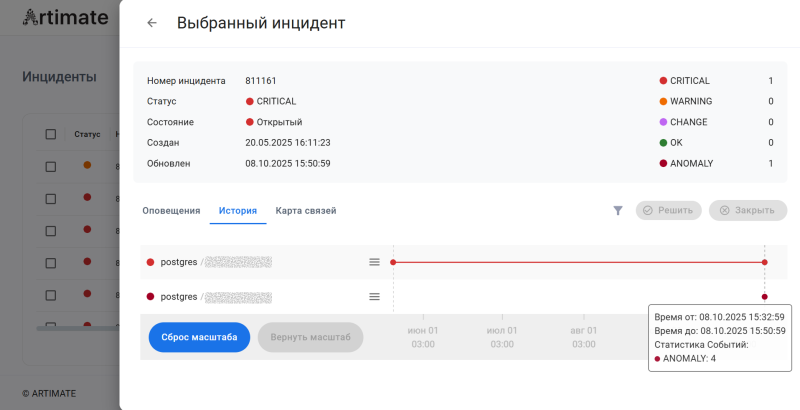Image resolution: width=800 pixels, height=410 pixels.
Task: Click the dark red anomaly point on timeline
Action: tap(764, 297)
